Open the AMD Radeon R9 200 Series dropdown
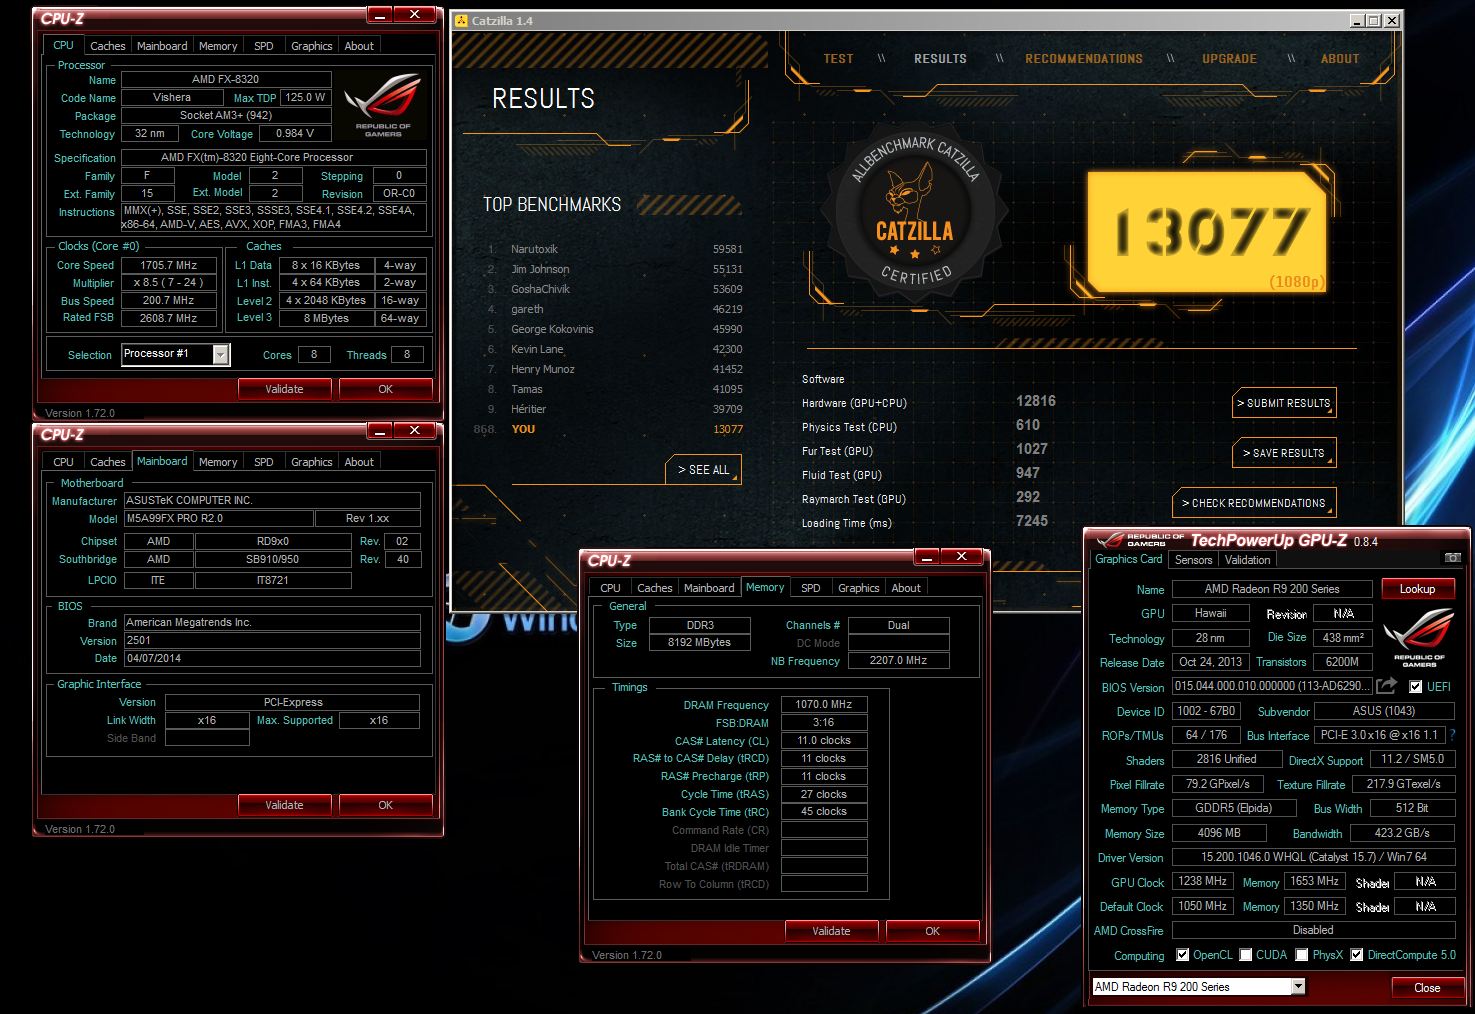The image size is (1475, 1014). pyautogui.click(x=1298, y=987)
